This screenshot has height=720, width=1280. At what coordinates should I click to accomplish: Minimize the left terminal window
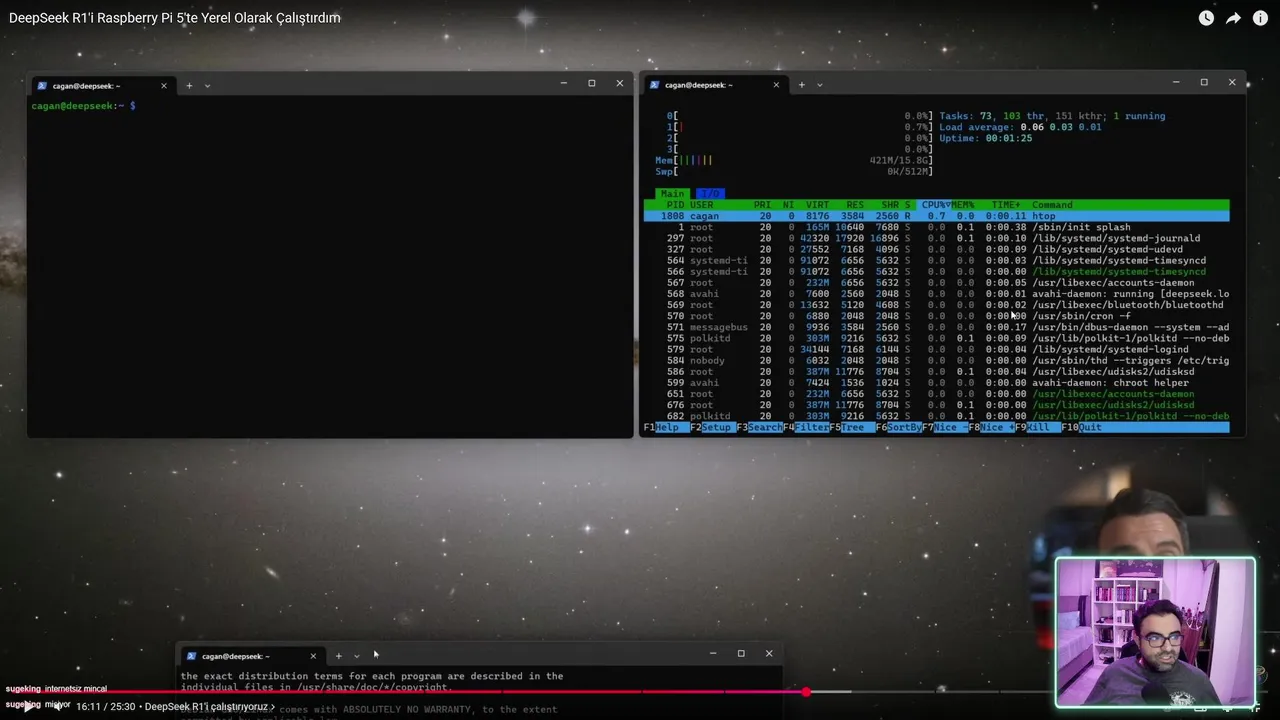coord(563,83)
